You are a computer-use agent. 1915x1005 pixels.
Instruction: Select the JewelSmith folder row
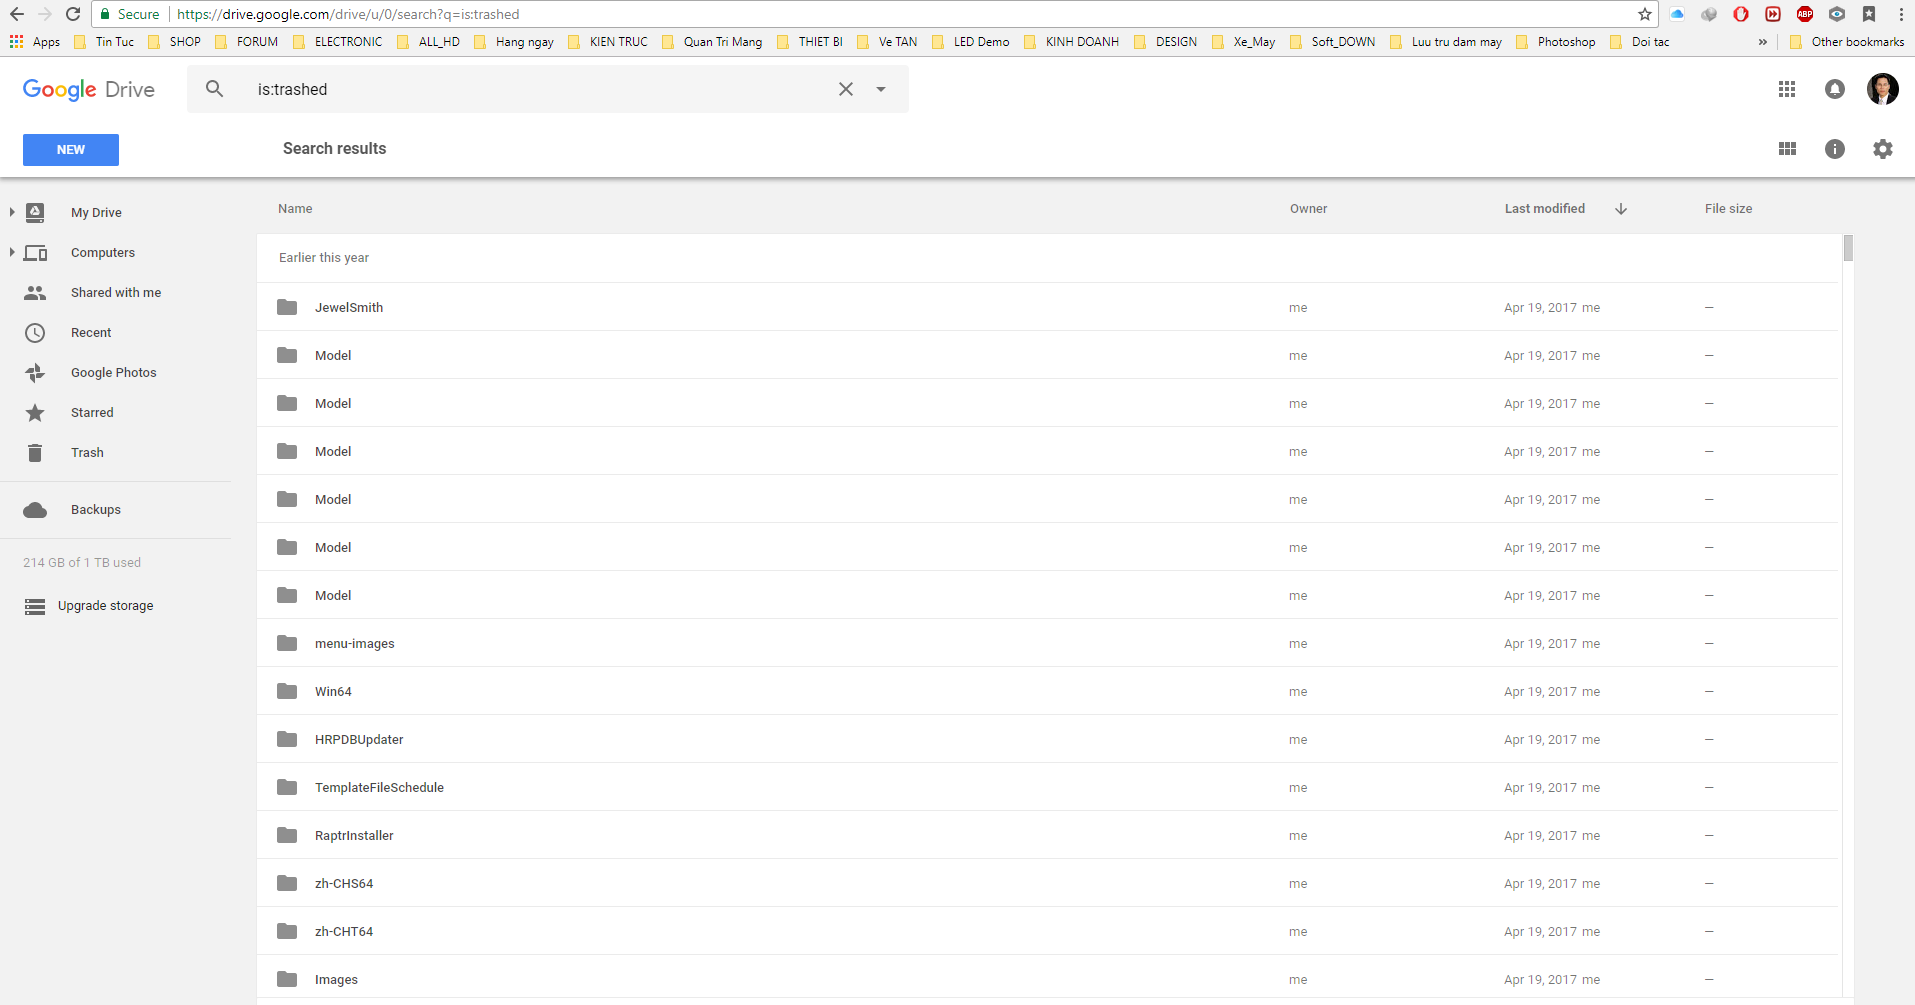coord(1047,307)
